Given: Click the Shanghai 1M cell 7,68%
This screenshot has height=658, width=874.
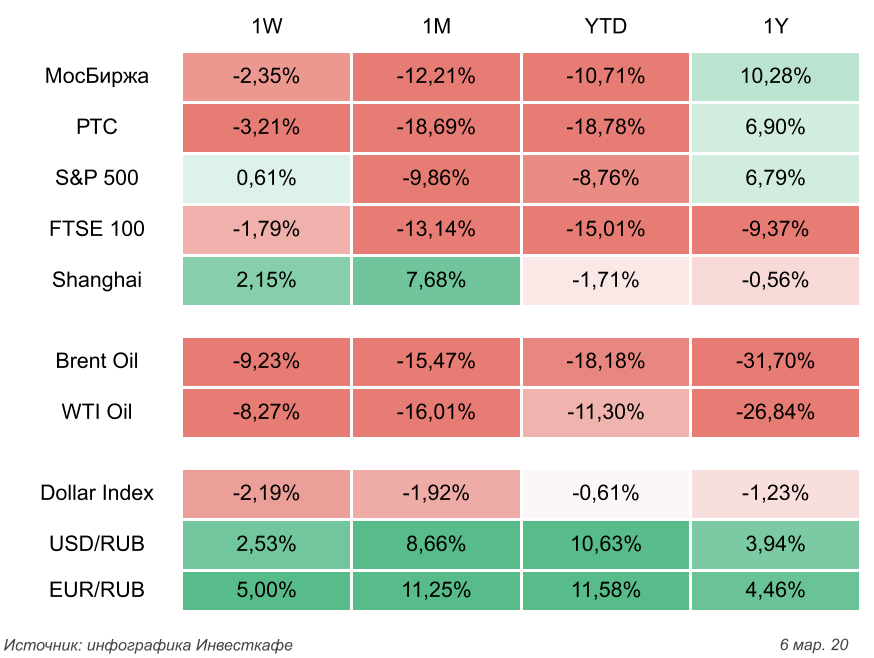Looking at the screenshot, I should [436, 280].
